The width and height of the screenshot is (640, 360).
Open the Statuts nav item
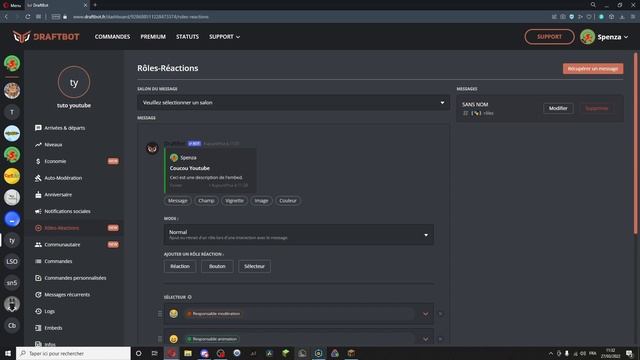(187, 37)
